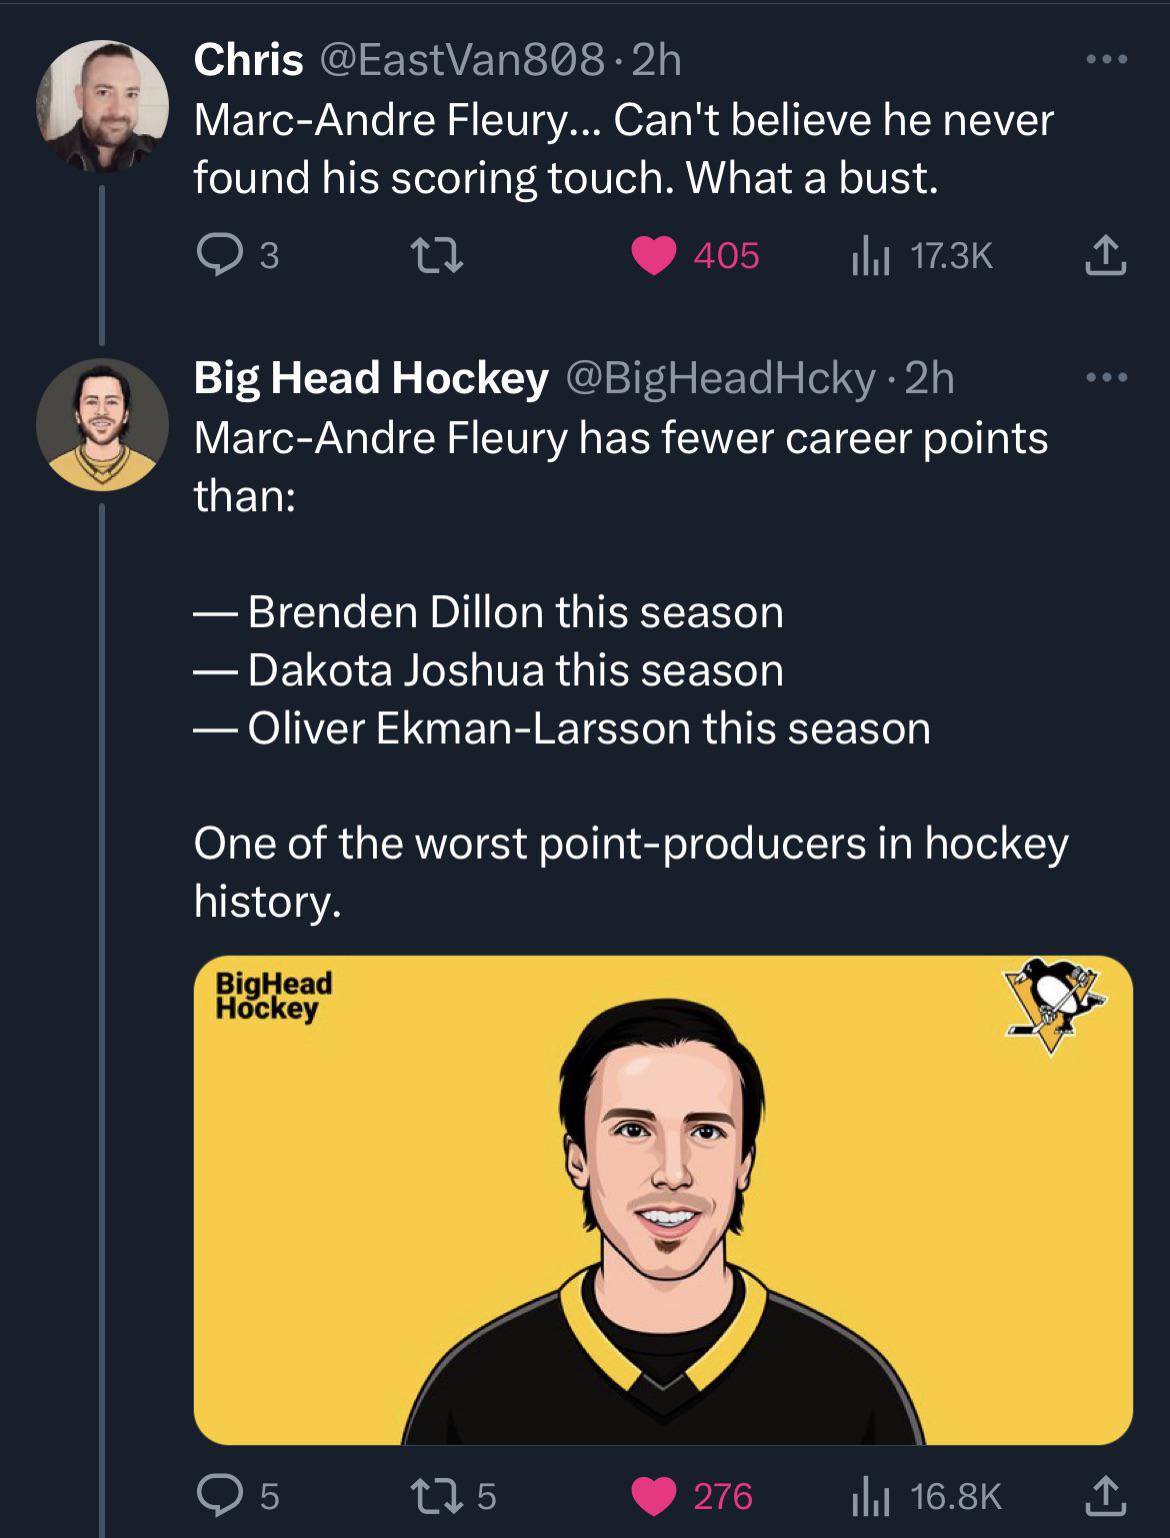Unlike Chris's tweet with 405 likes

654,256
